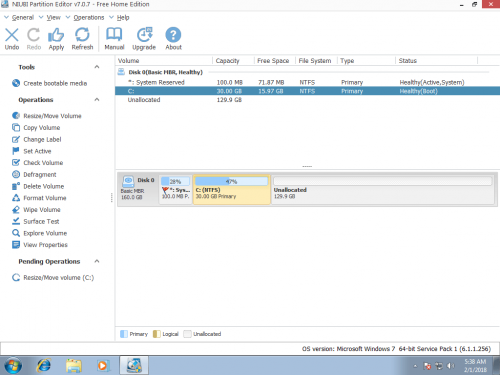Image resolution: width=500 pixels, height=375 pixels.
Task: Click the Primary legend color swatch
Action: pos(124,334)
